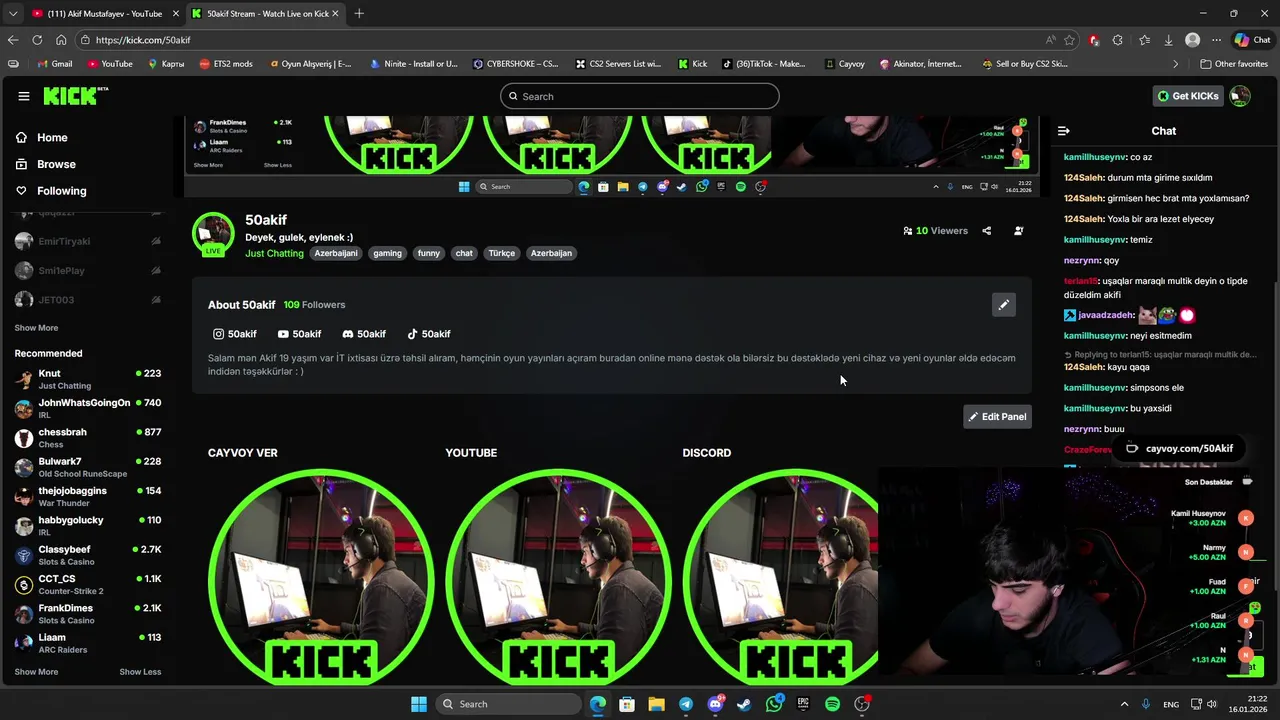Image resolution: width=1280 pixels, height=720 pixels.
Task: Open recommended channel CCT_CS
Action: (x=88, y=584)
